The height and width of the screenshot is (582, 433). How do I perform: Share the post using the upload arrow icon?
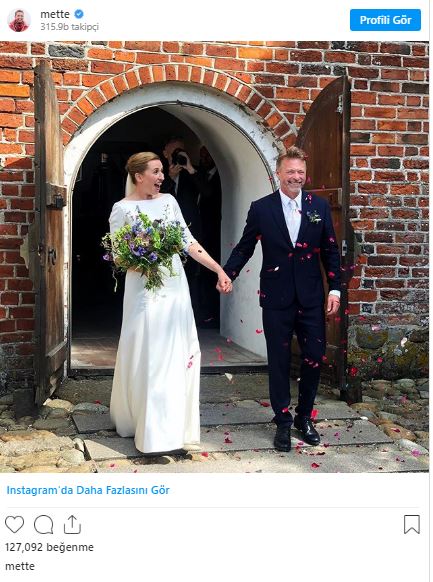point(72,524)
